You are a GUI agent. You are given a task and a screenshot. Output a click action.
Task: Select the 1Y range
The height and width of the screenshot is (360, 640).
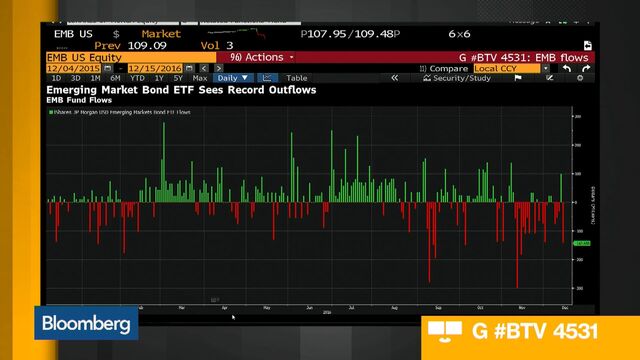pyautogui.click(x=159, y=78)
